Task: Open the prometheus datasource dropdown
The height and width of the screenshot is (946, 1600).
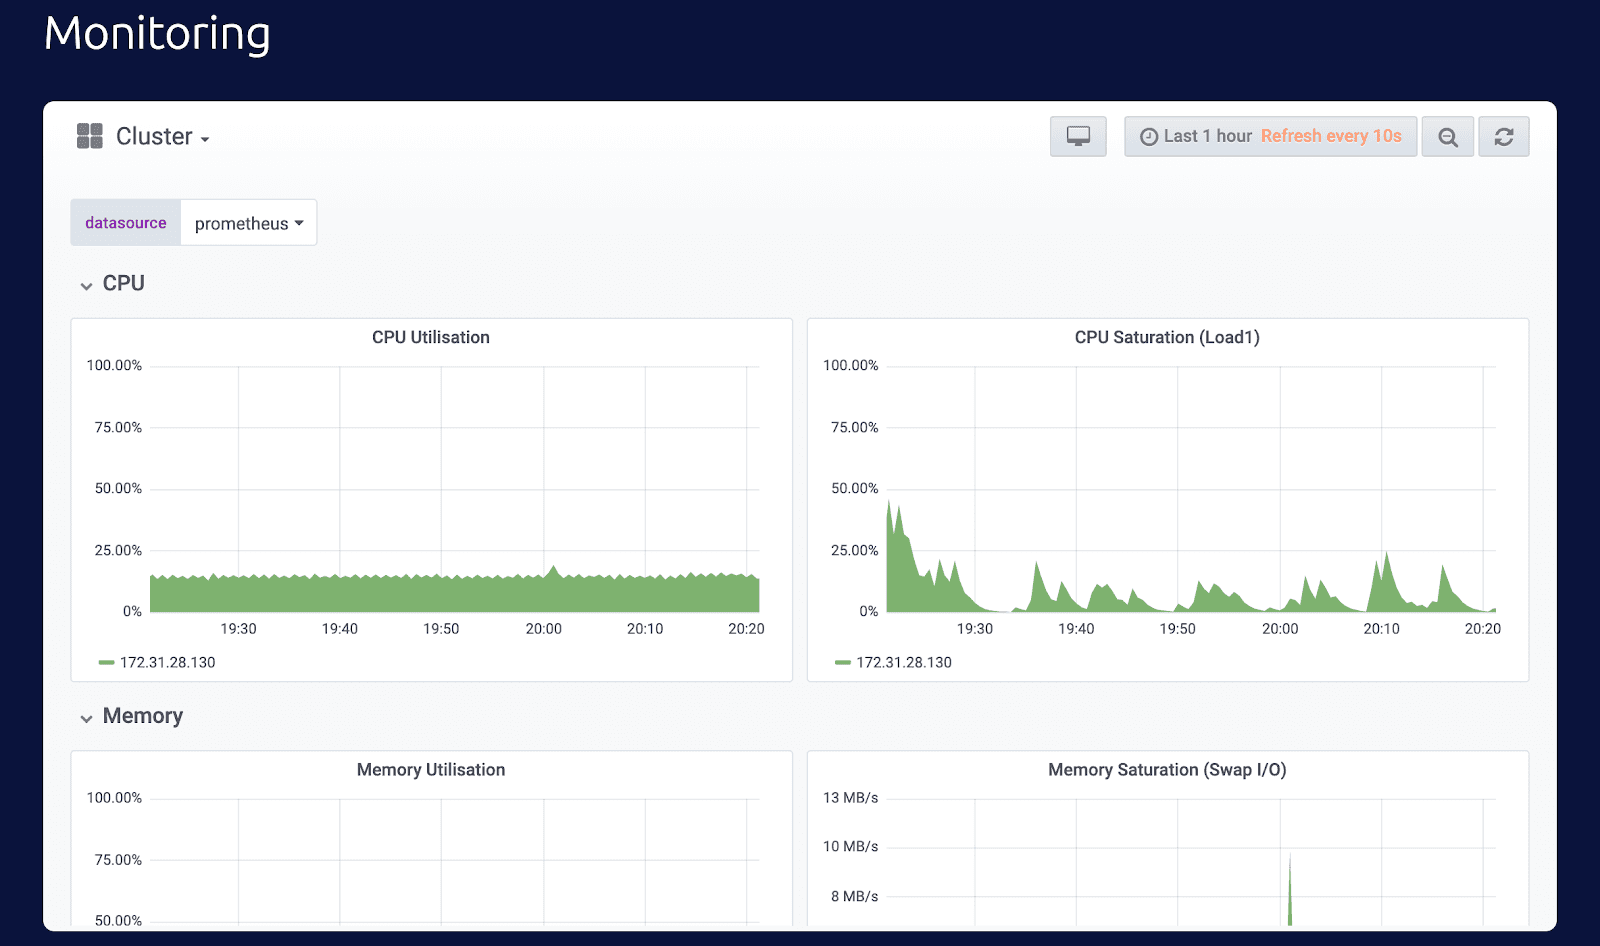Action: [247, 223]
